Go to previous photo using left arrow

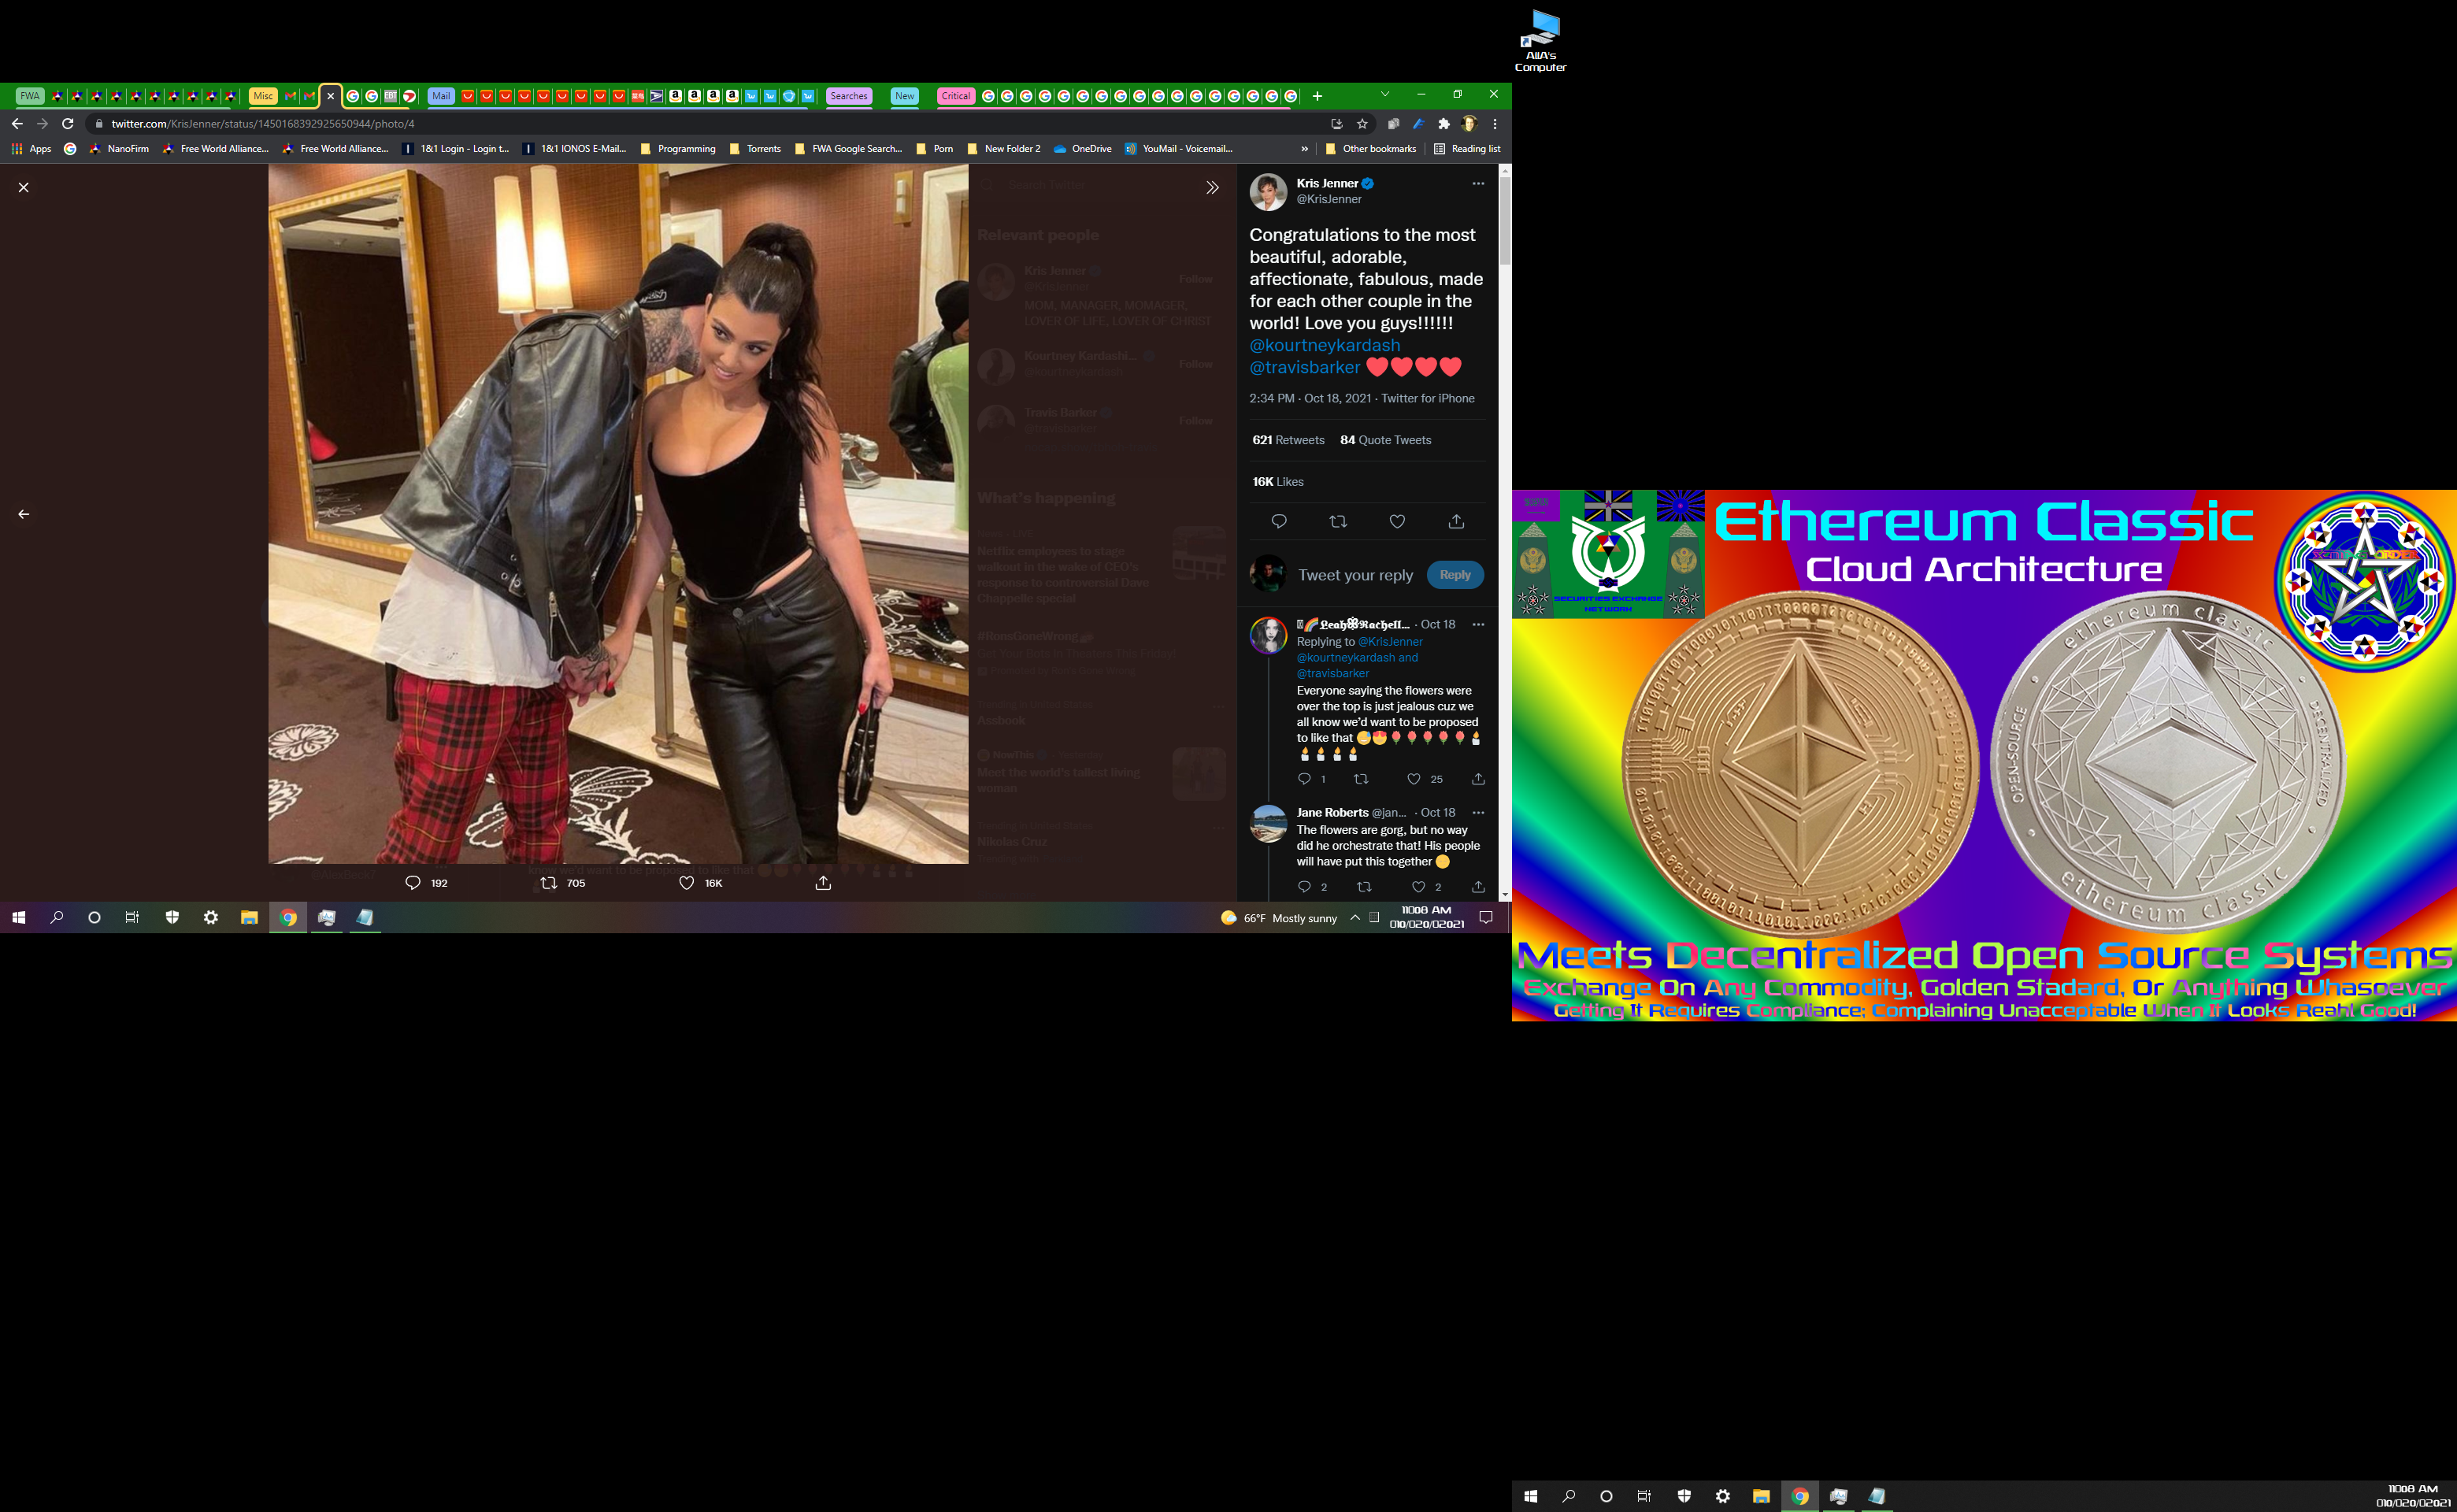point(24,514)
